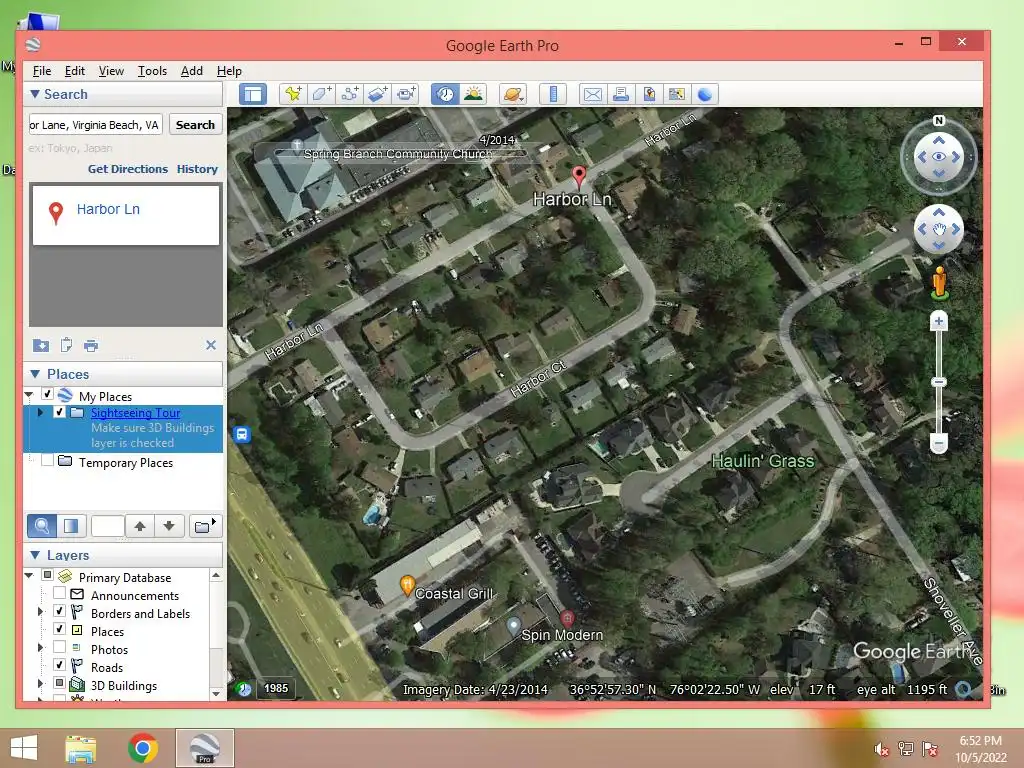Collapse the Primary Database node
Image resolution: width=1024 pixels, height=768 pixels.
pos(29,575)
